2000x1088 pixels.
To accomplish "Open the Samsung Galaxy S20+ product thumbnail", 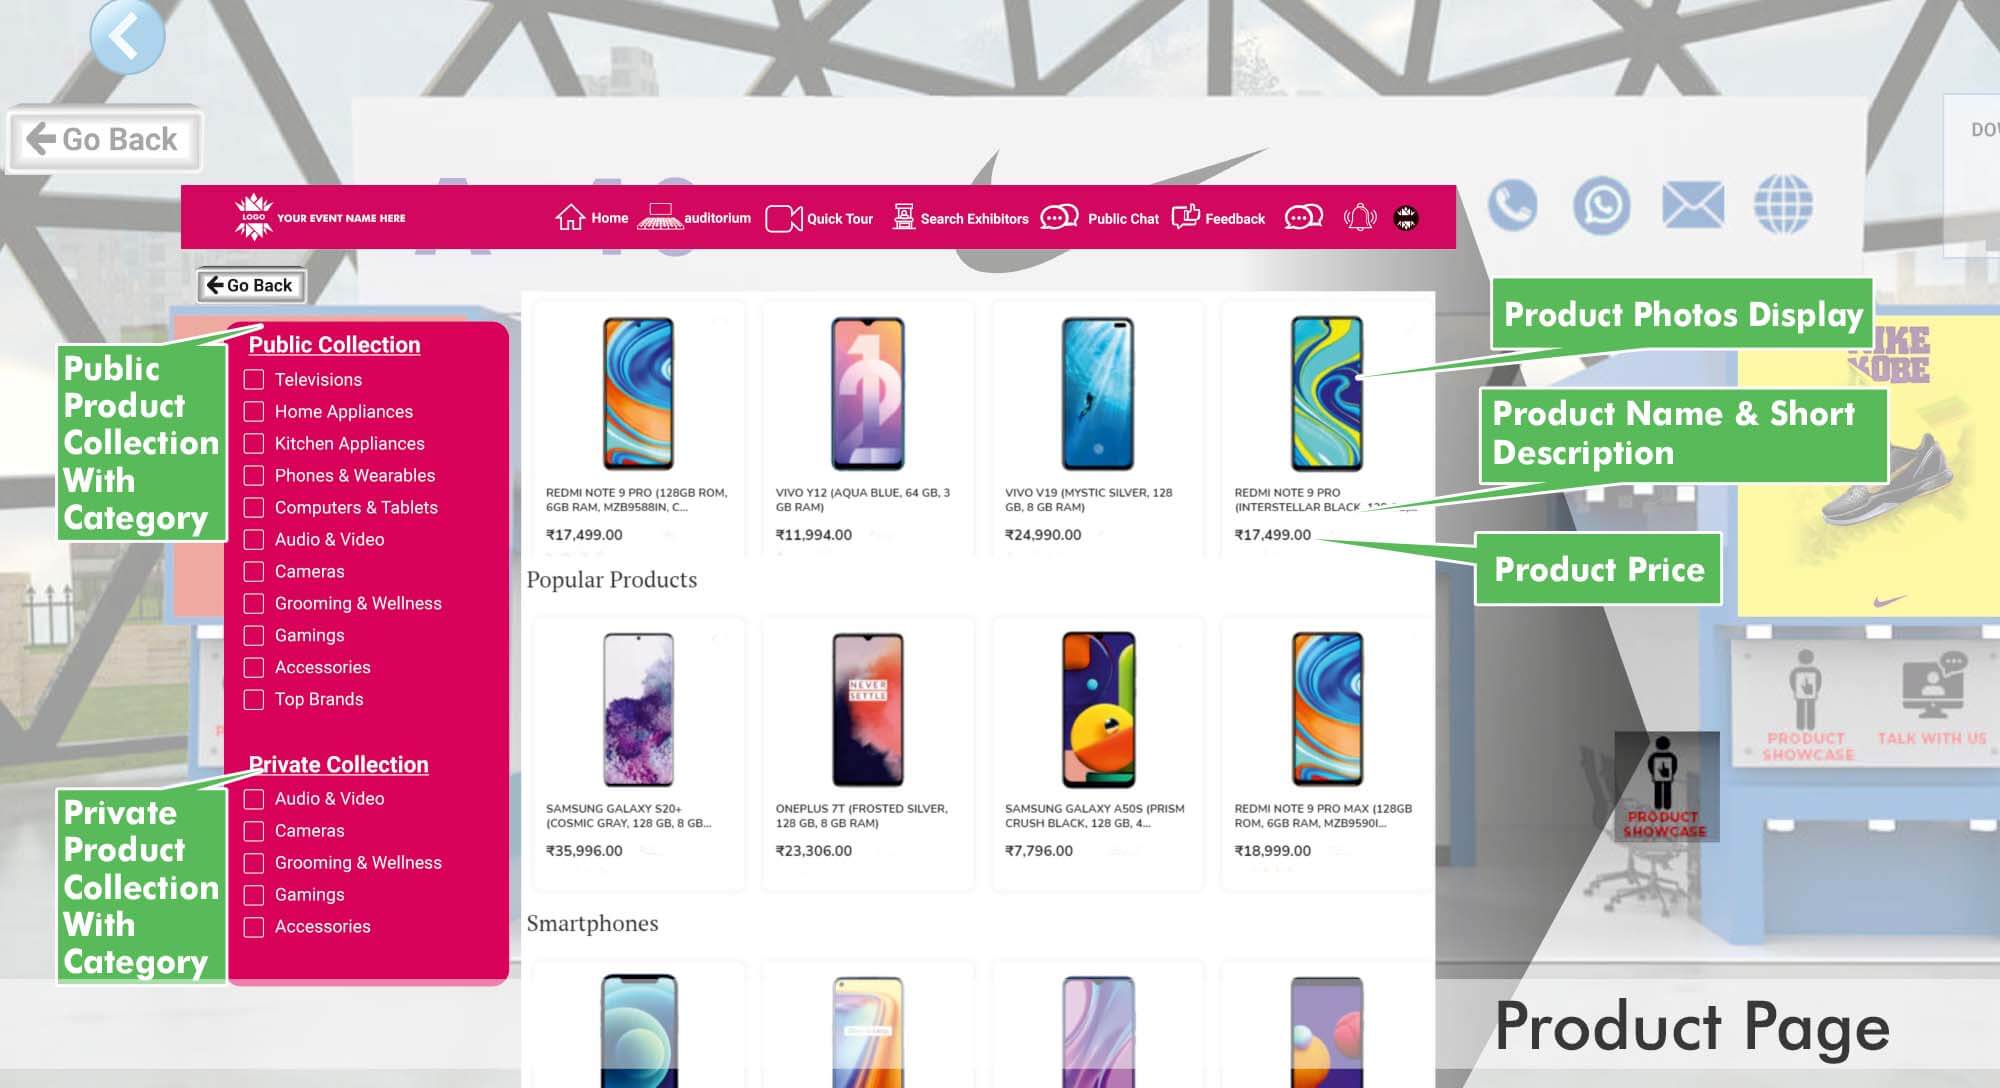I will [638, 710].
